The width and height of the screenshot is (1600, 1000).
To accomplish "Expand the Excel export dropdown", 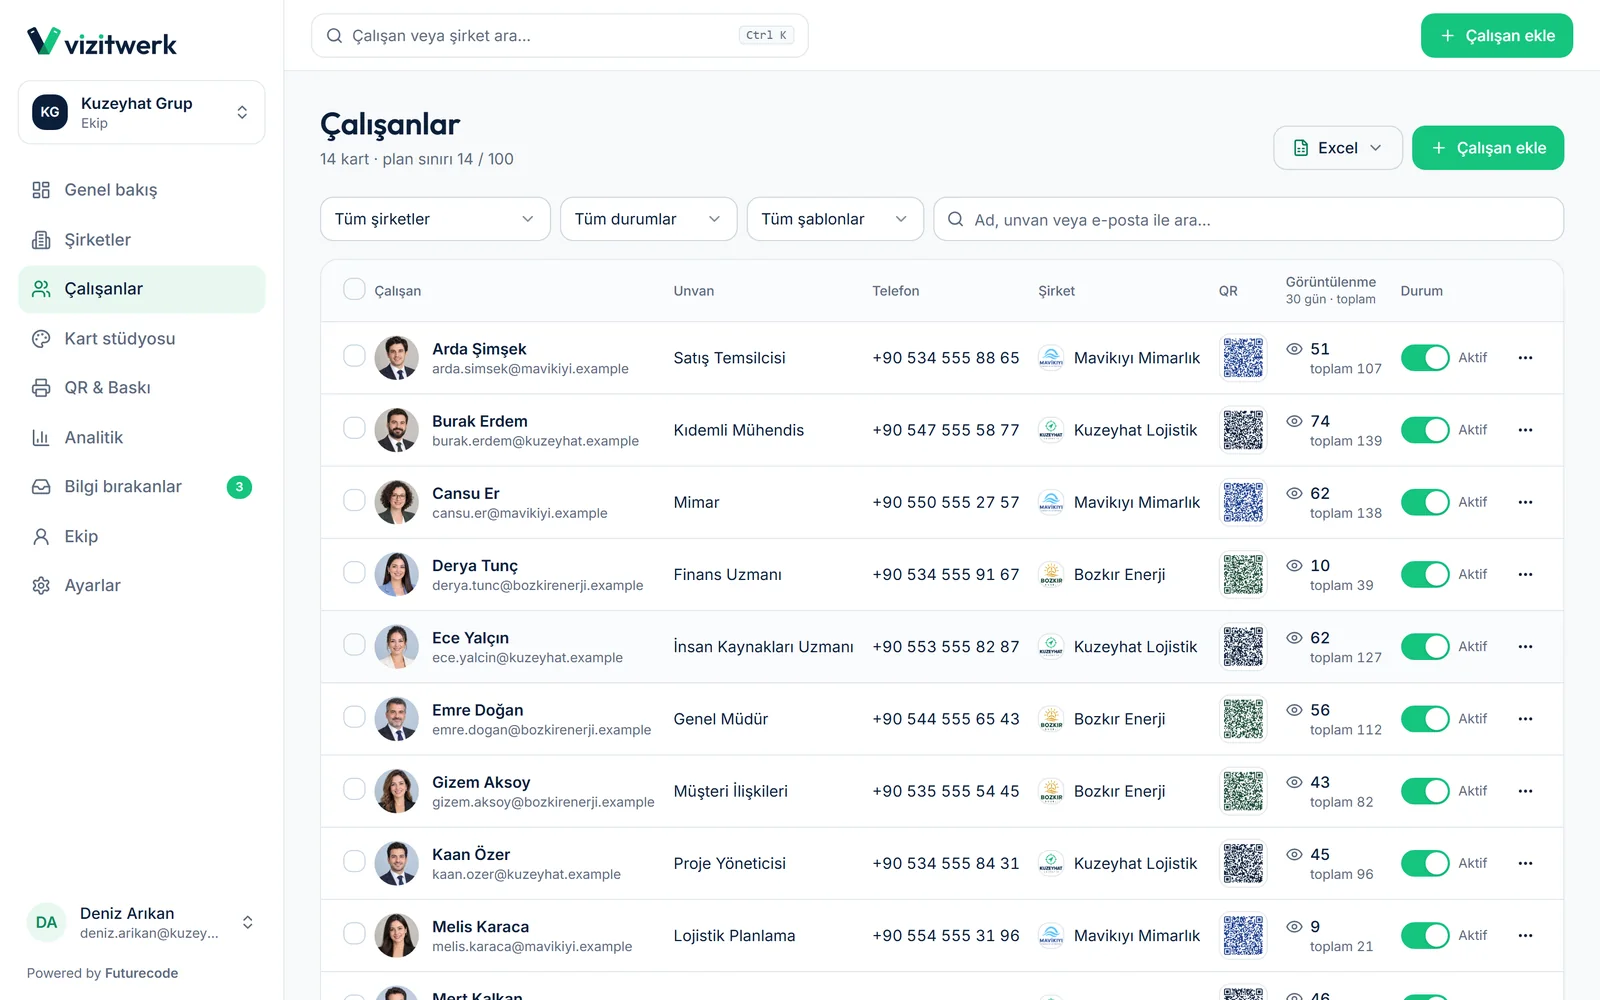I will pyautogui.click(x=1338, y=148).
